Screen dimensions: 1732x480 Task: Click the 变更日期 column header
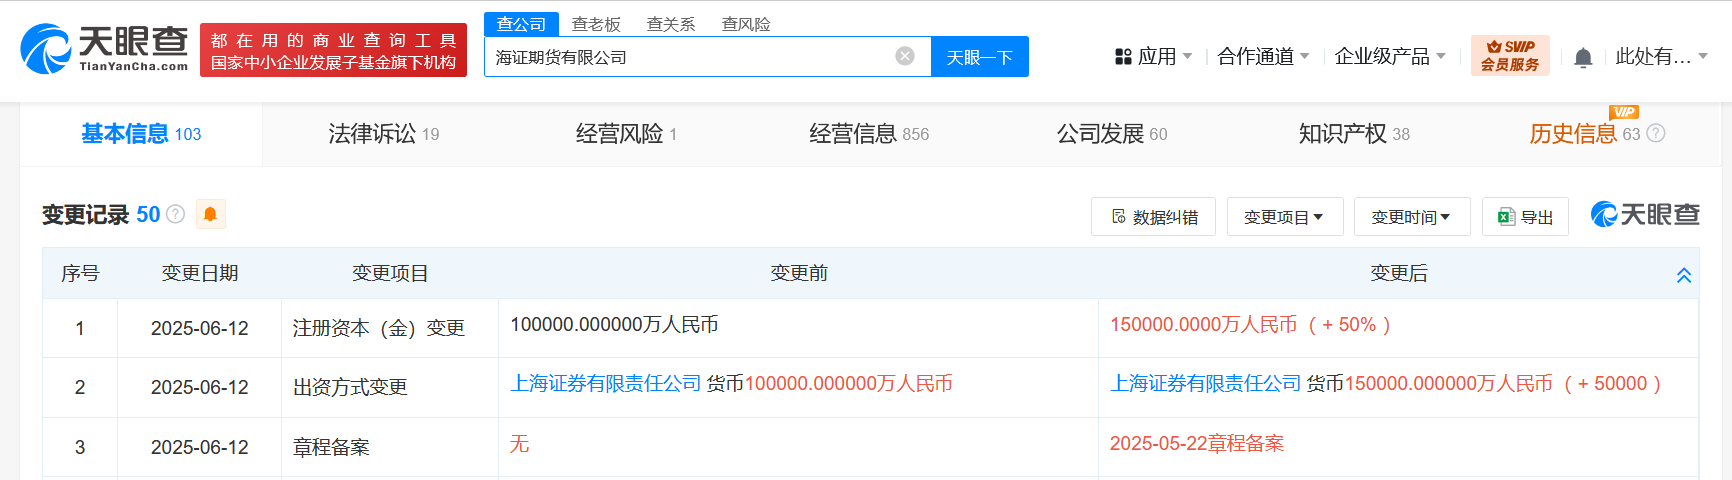point(200,273)
